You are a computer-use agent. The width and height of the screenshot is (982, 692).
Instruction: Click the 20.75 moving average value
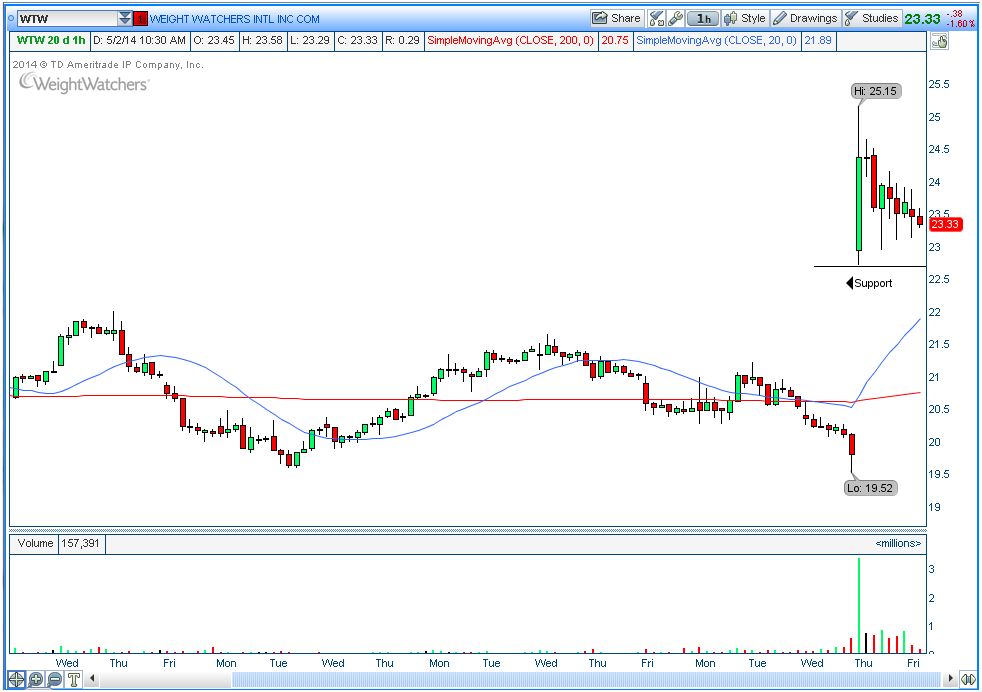pos(615,40)
